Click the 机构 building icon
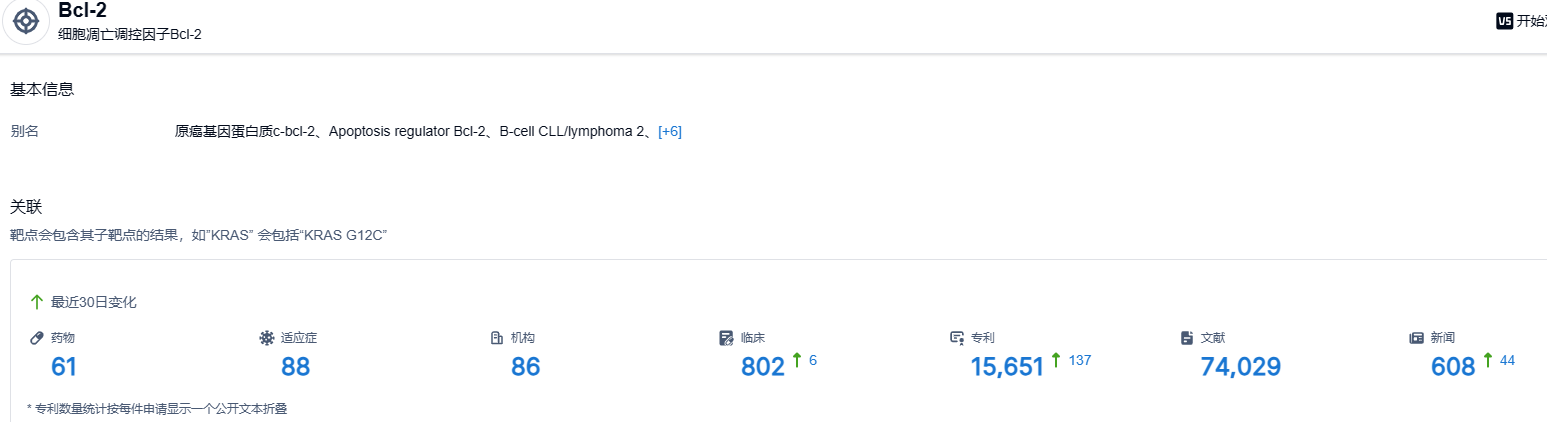The height and width of the screenshot is (422, 1547). (496, 338)
